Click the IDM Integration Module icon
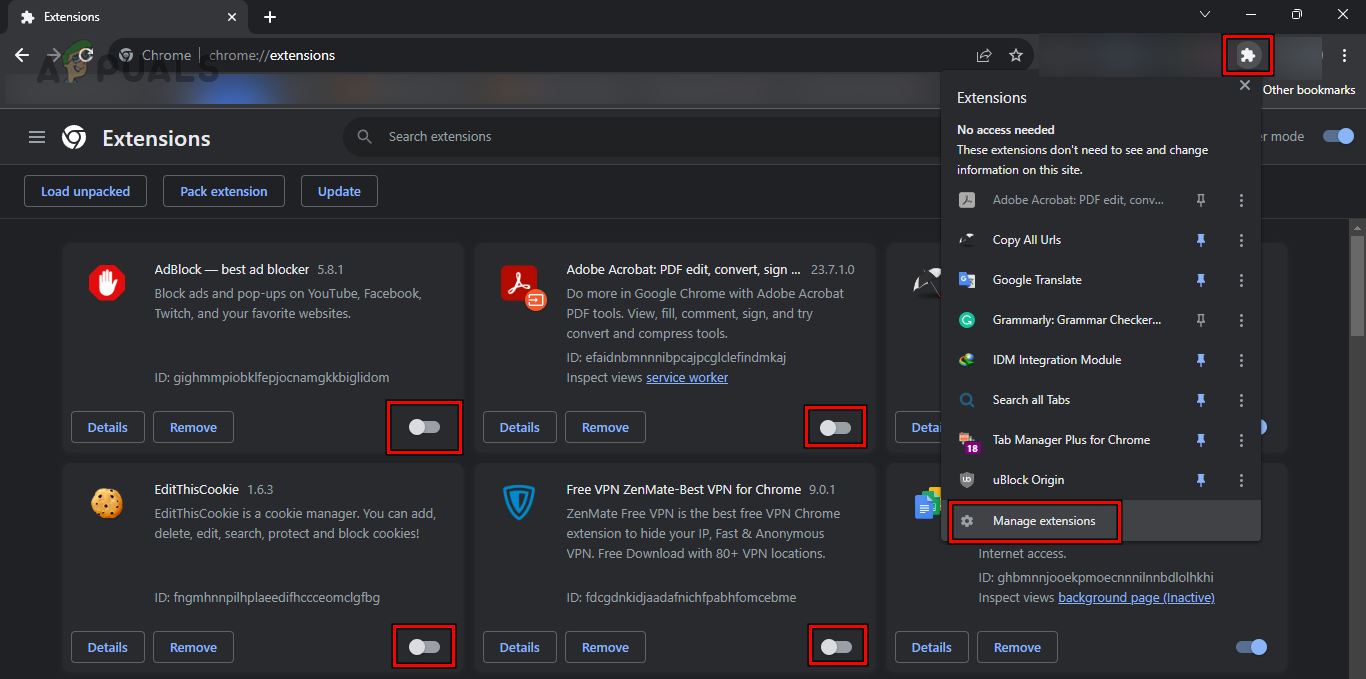Screen dimensions: 1366x679 (966, 360)
